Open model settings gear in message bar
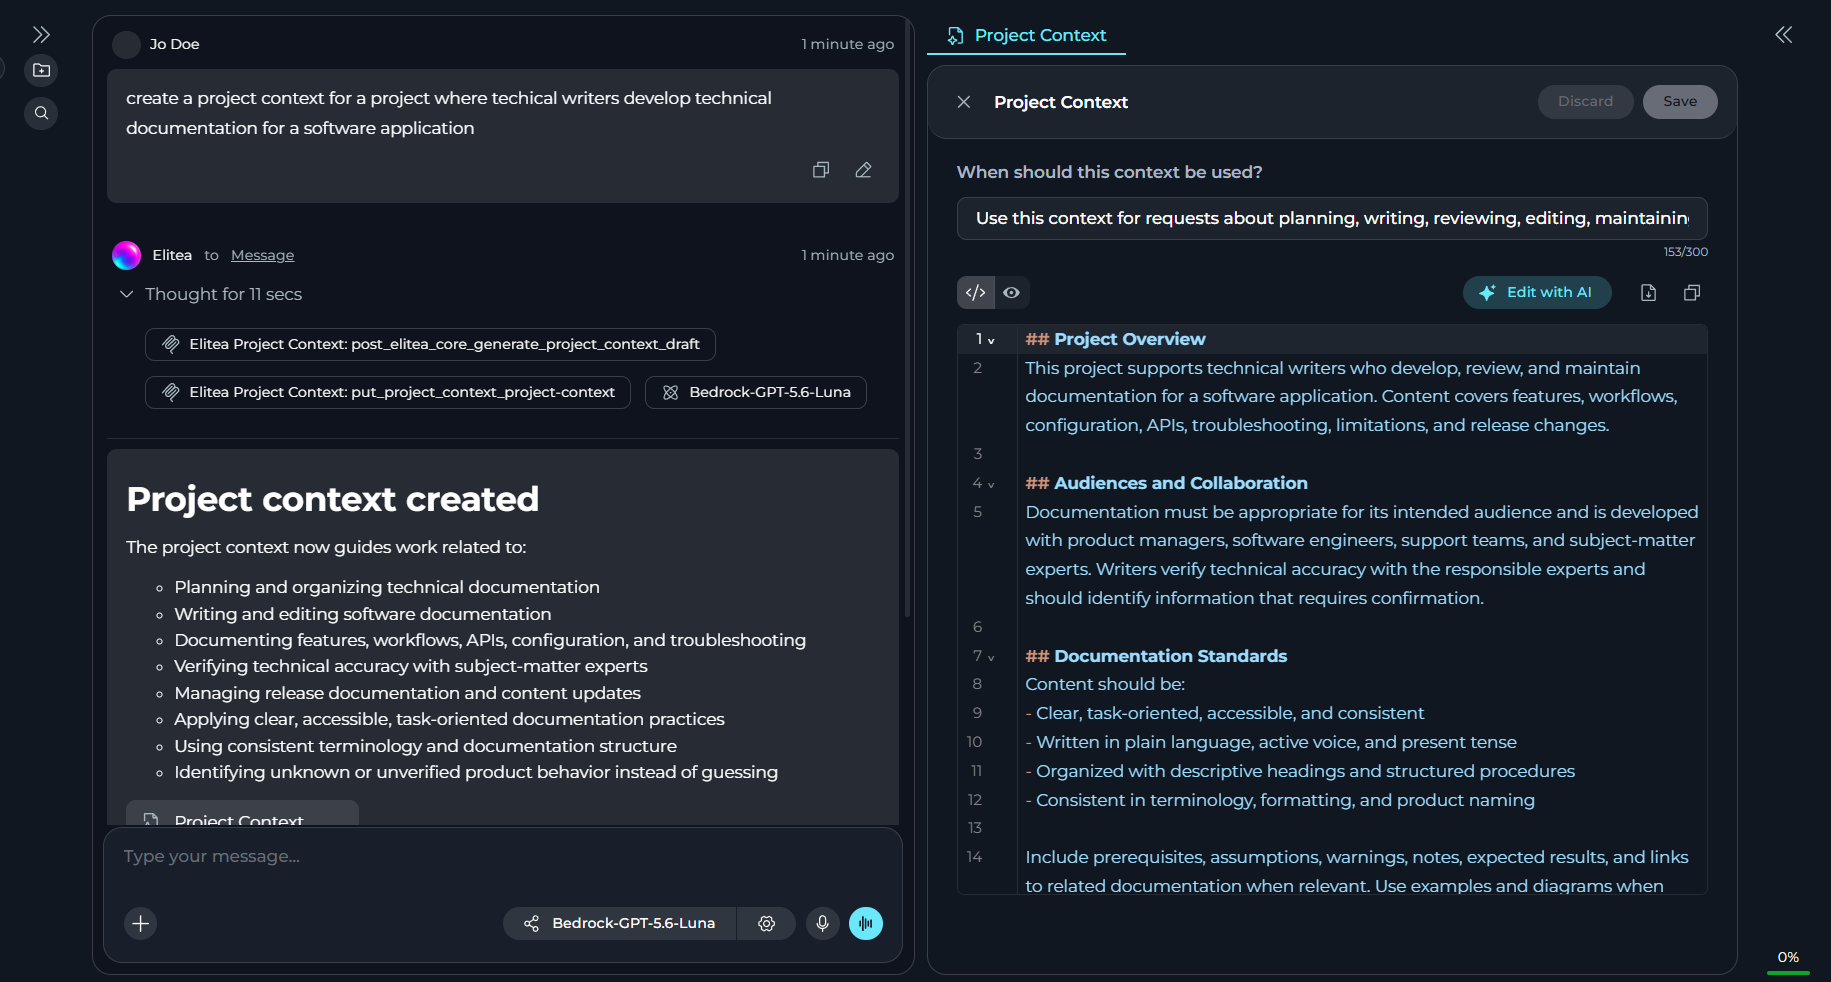Screen dimensions: 1831x982 [767, 923]
